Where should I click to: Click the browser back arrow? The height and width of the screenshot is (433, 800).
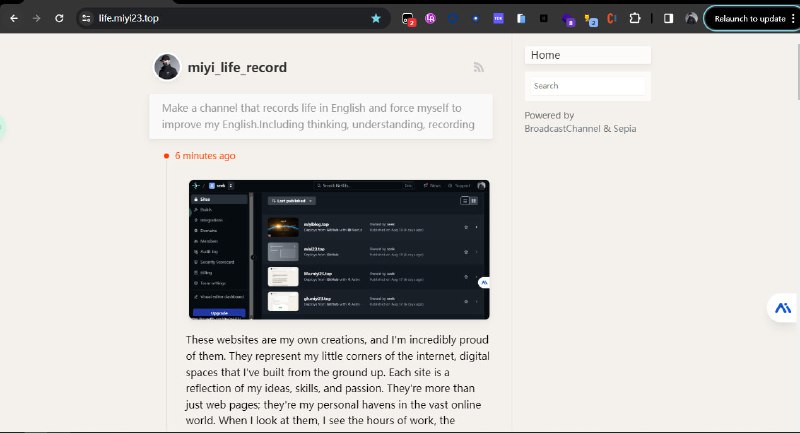point(14,18)
